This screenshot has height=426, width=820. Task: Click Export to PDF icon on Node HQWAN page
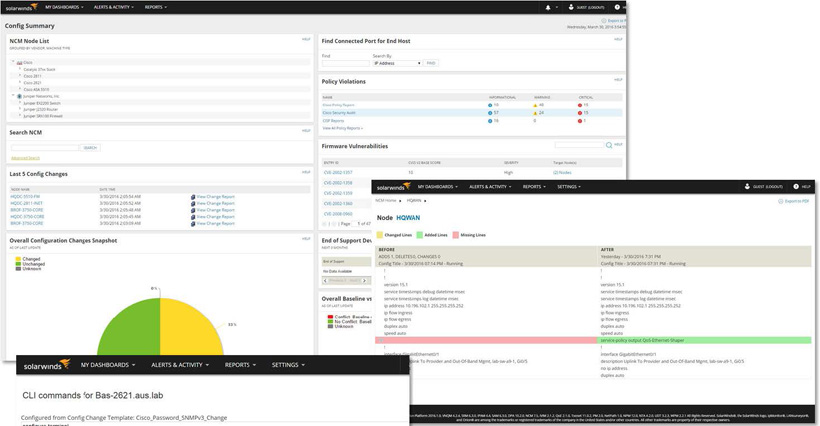(x=780, y=201)
